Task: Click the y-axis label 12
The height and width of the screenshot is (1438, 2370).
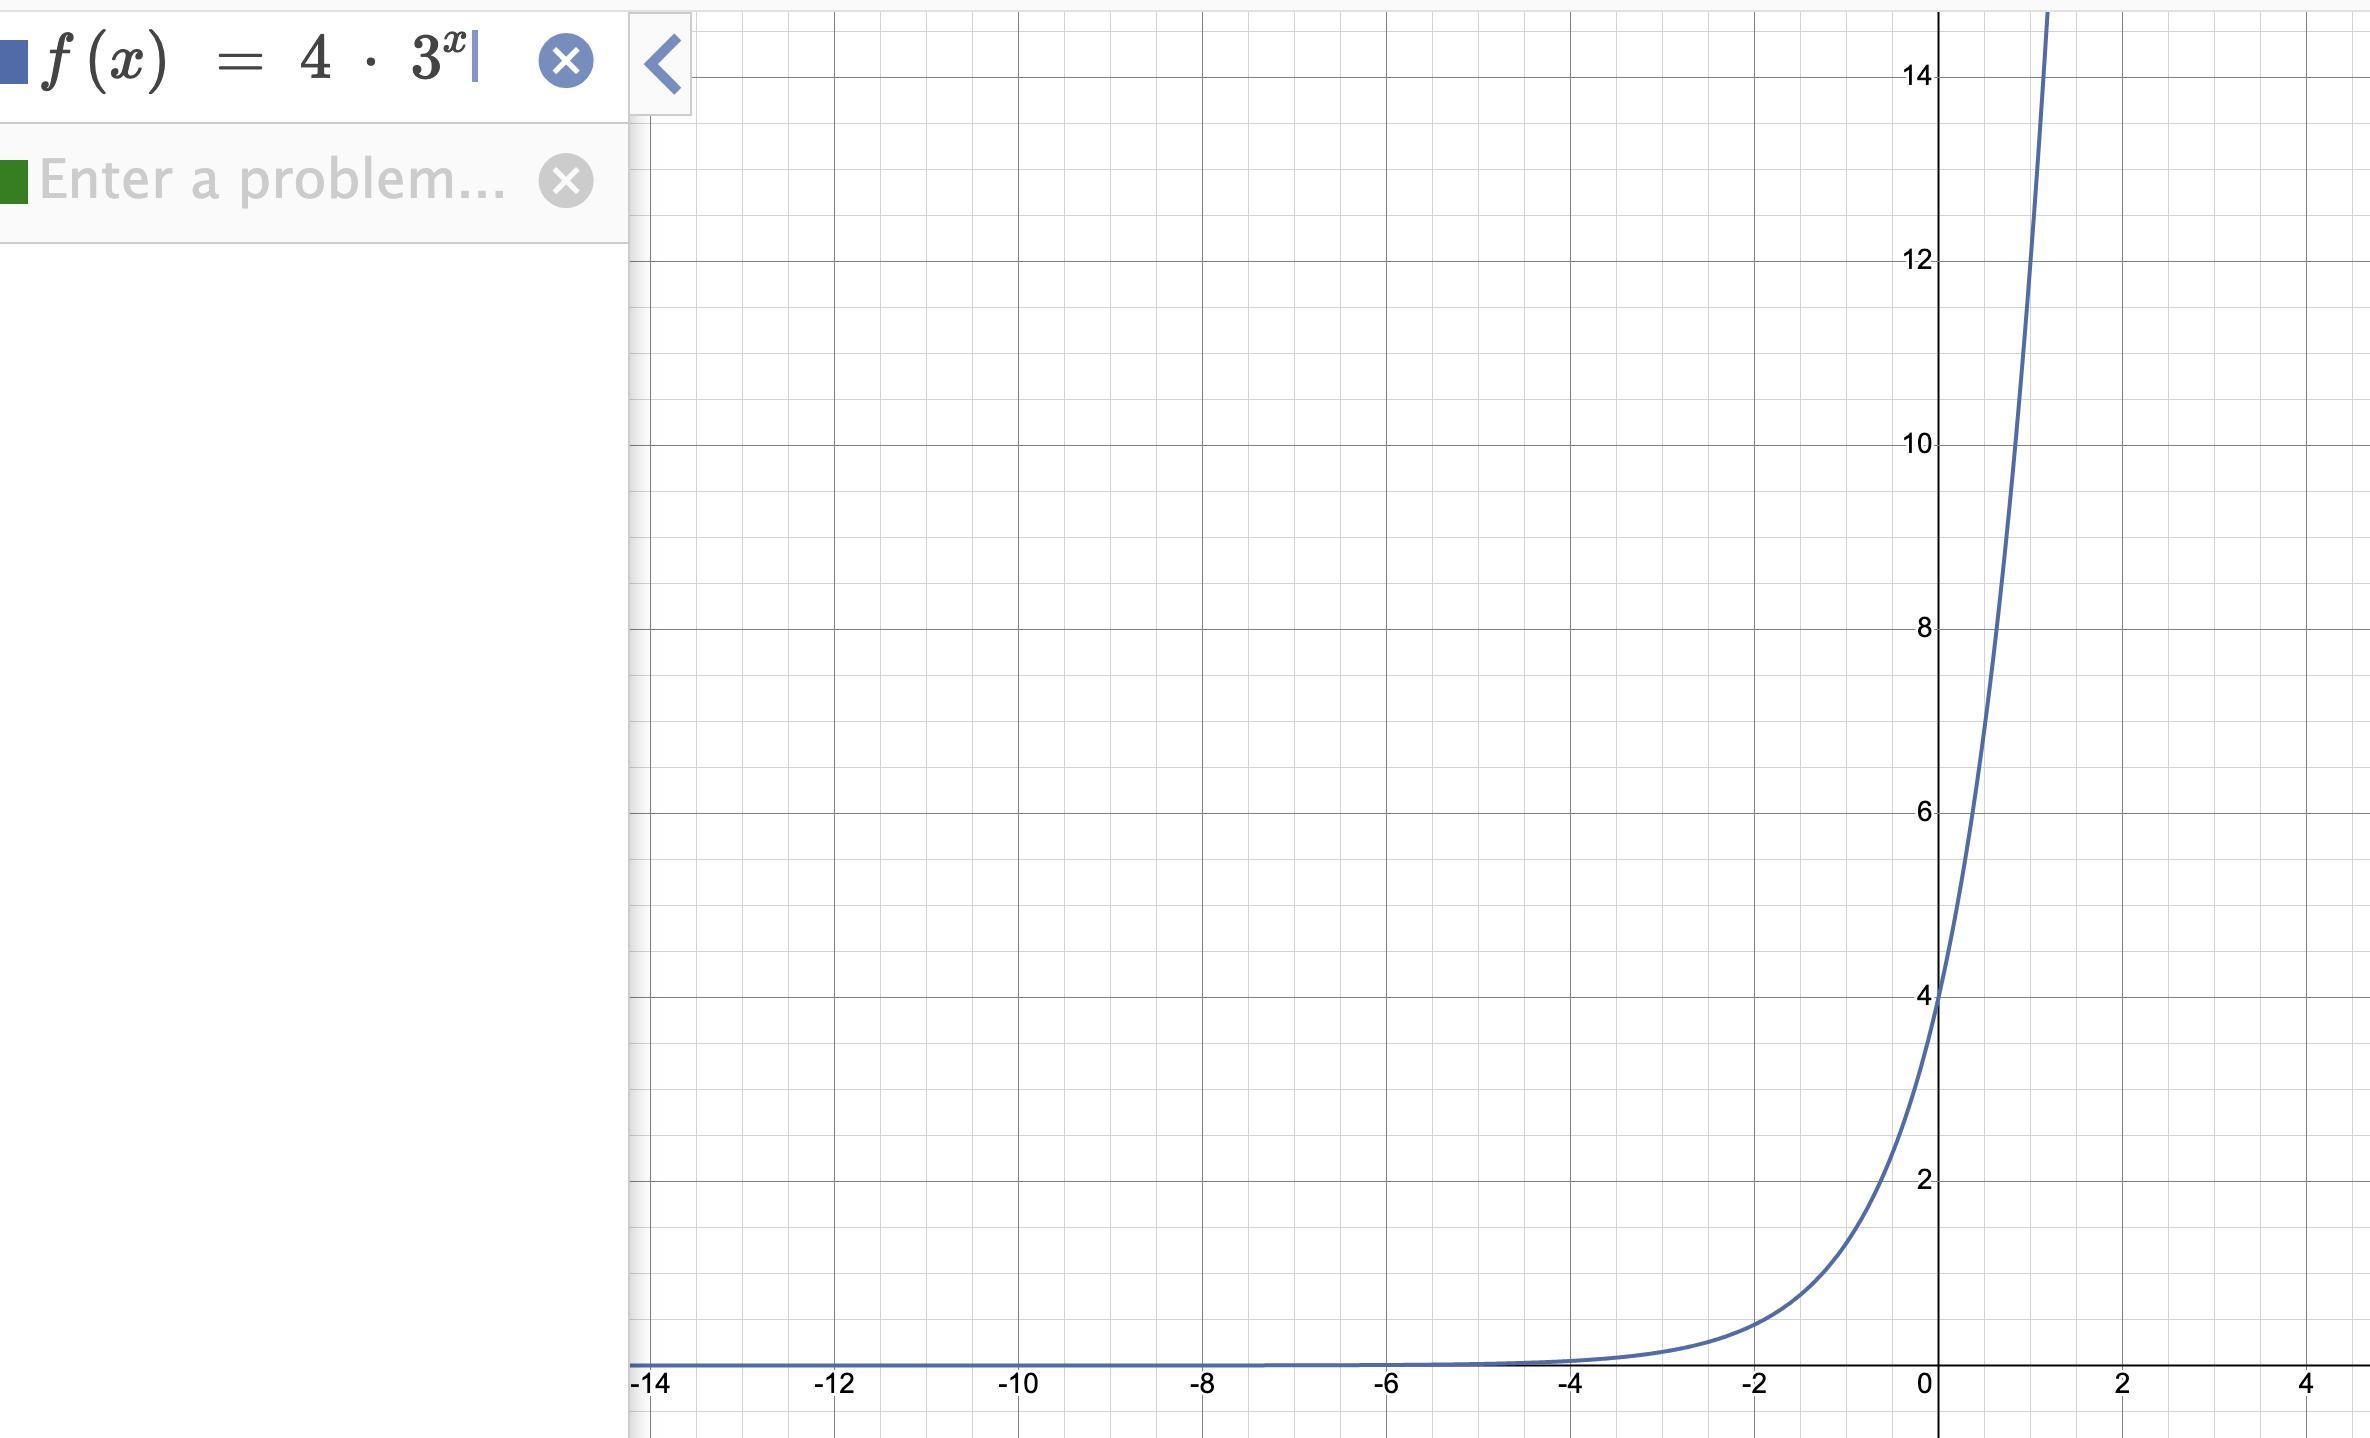Action: (x=1916, y=260)
